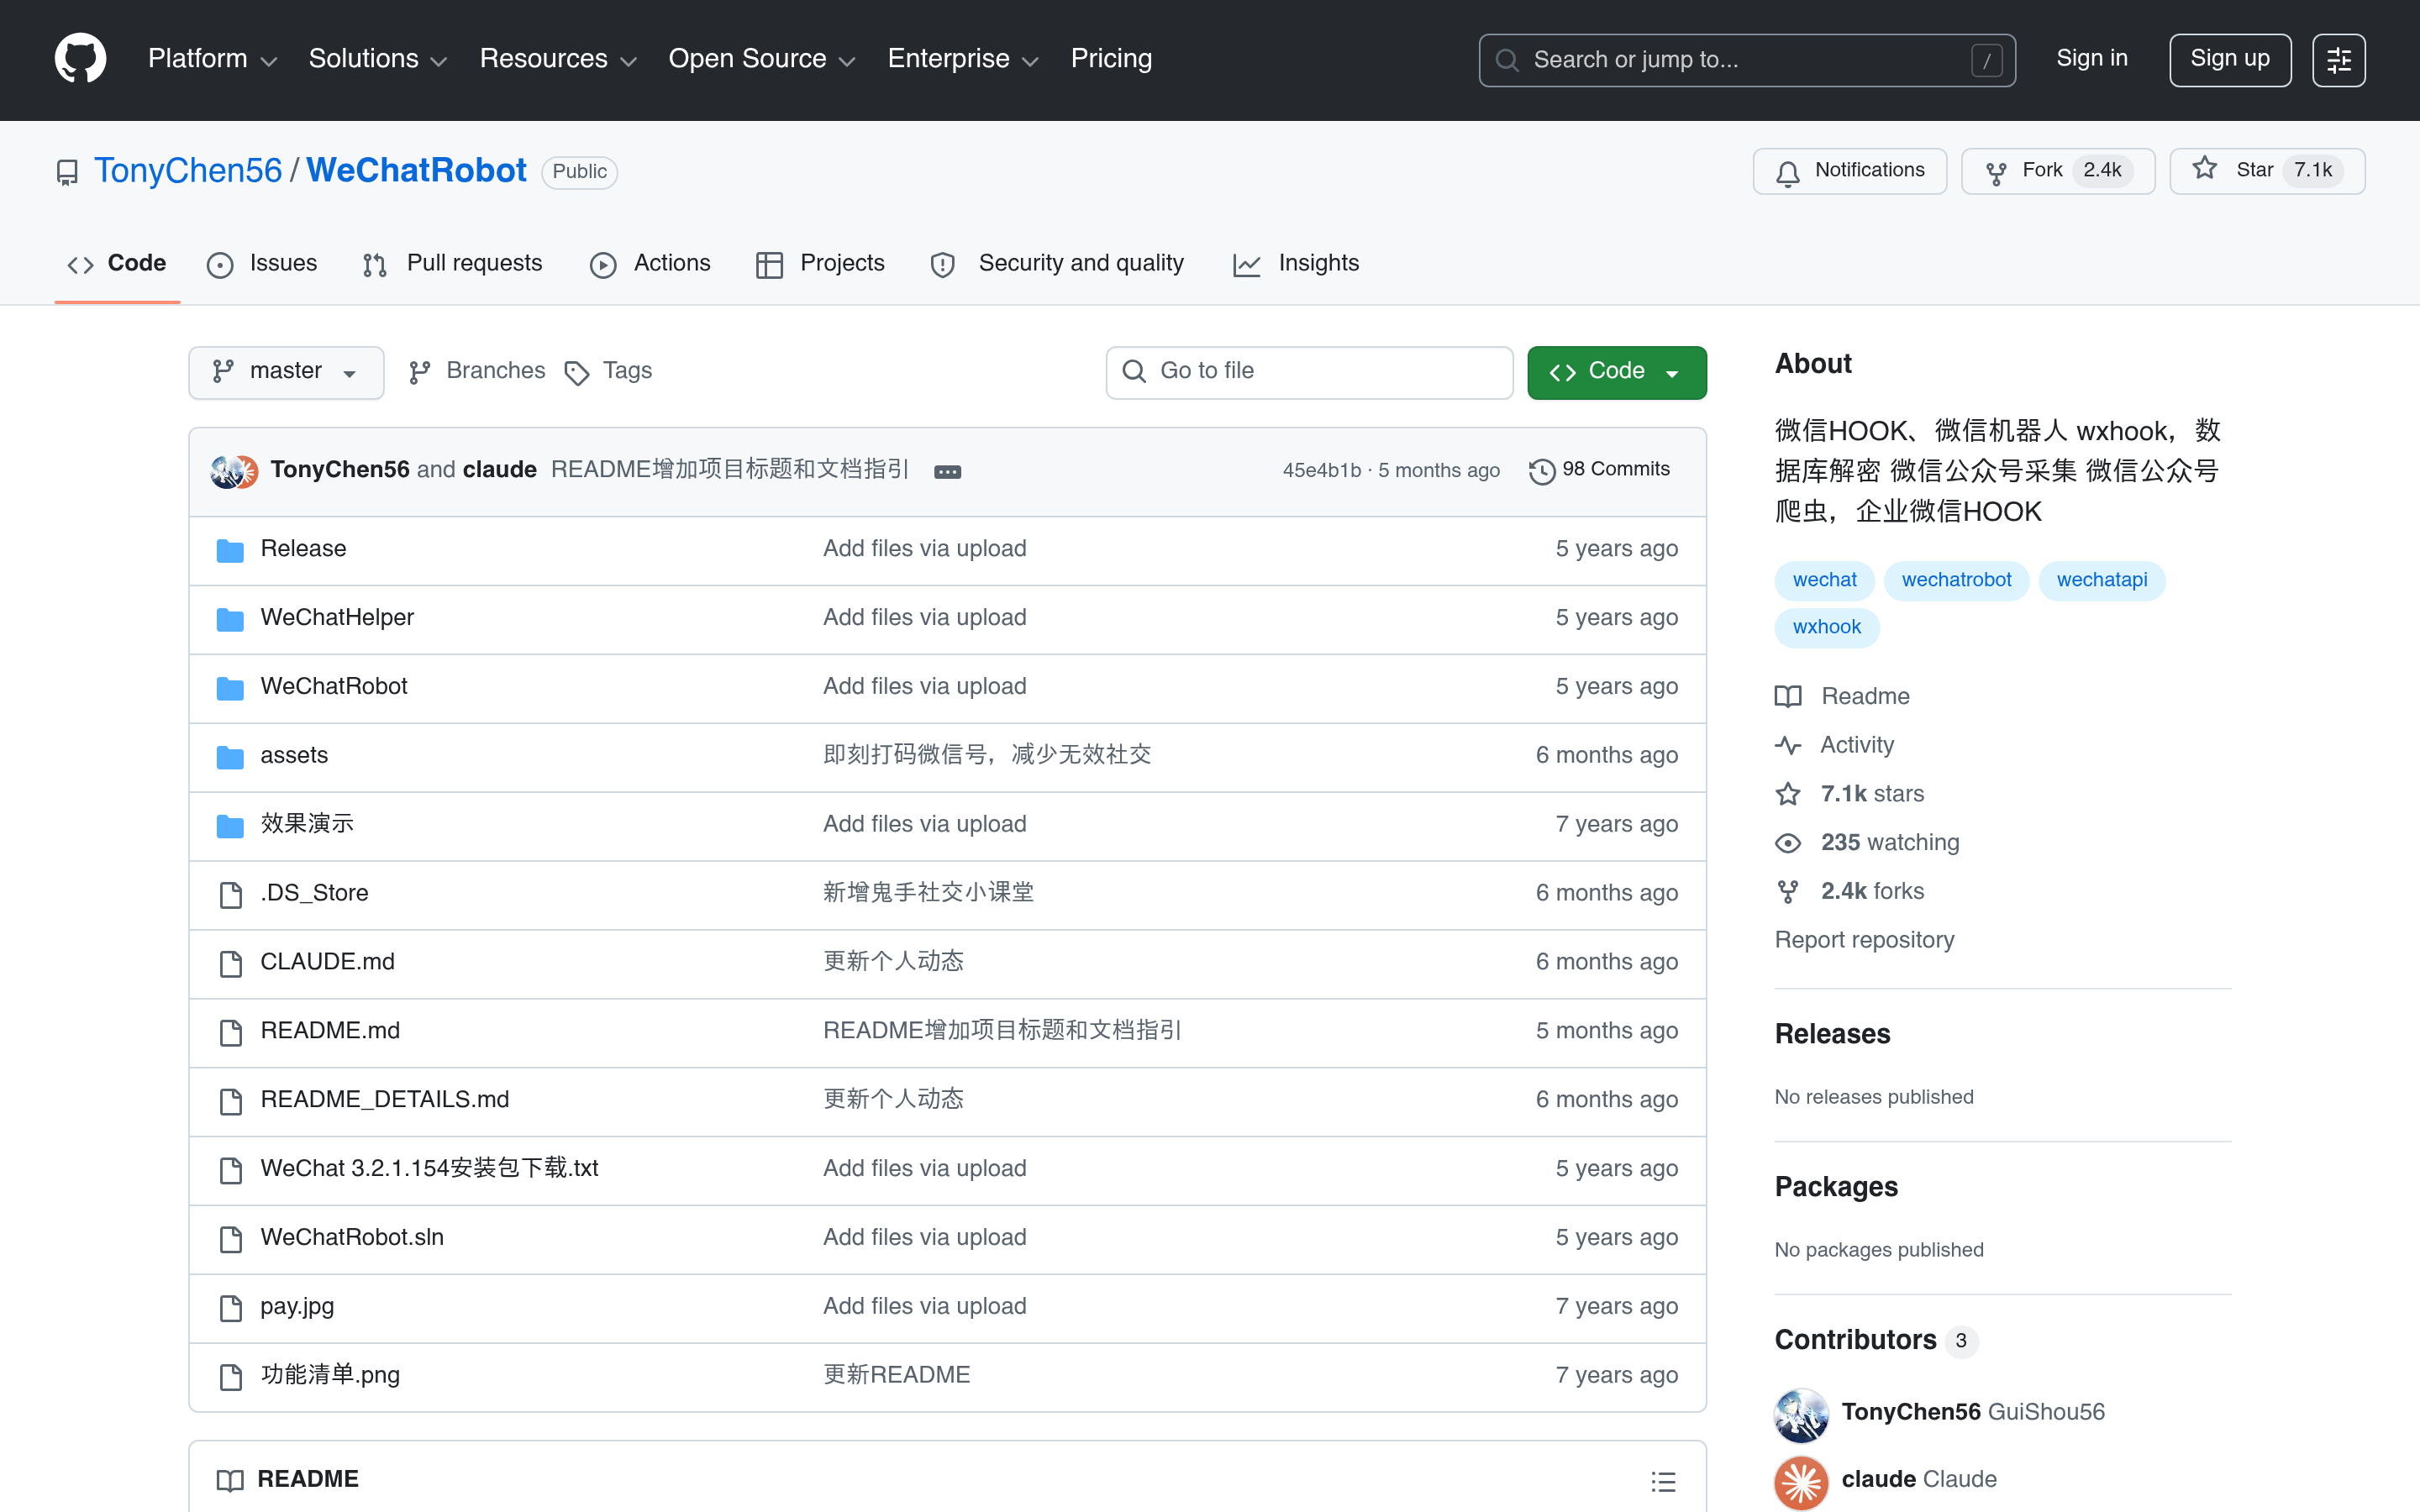2420x1512 pixels.
Task: Open the master branch dropdown
Action: (x=286, y=372)
